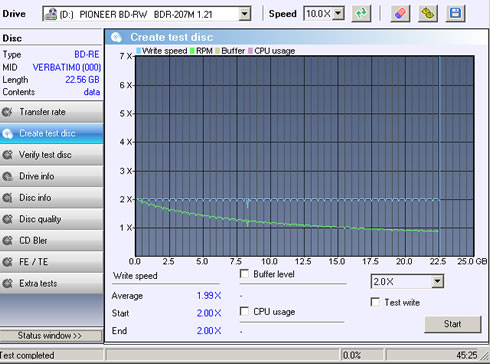Screen dimensions: 490x364
Task: Click the elapsed time 45:25
Action: point(467,355)
